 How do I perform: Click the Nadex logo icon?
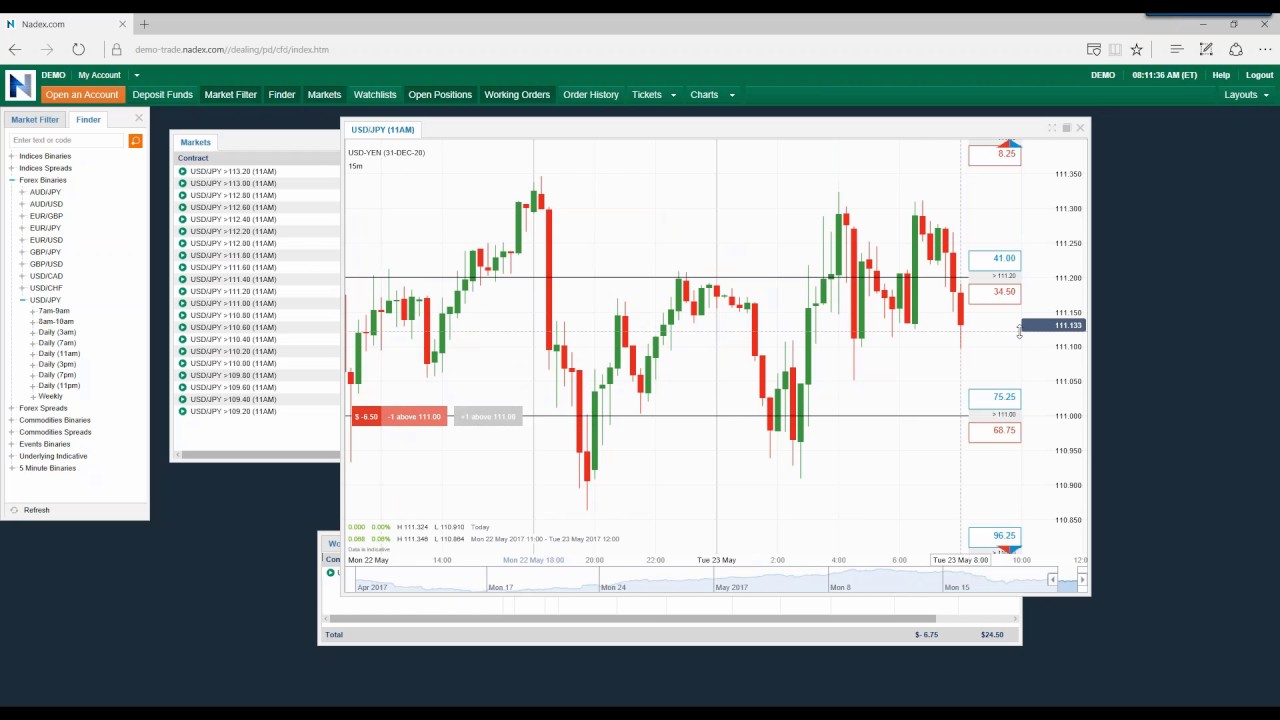[20, 85]
